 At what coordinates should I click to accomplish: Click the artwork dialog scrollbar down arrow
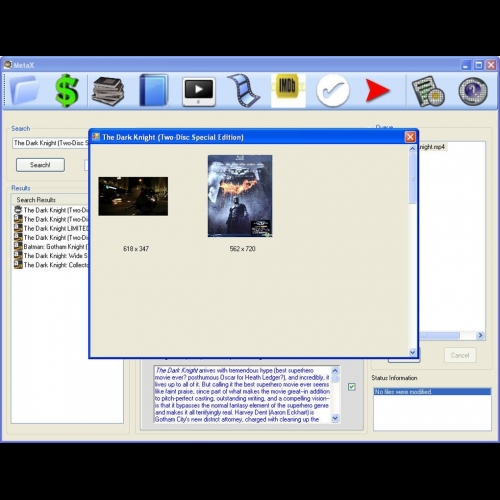pos(412,352)
